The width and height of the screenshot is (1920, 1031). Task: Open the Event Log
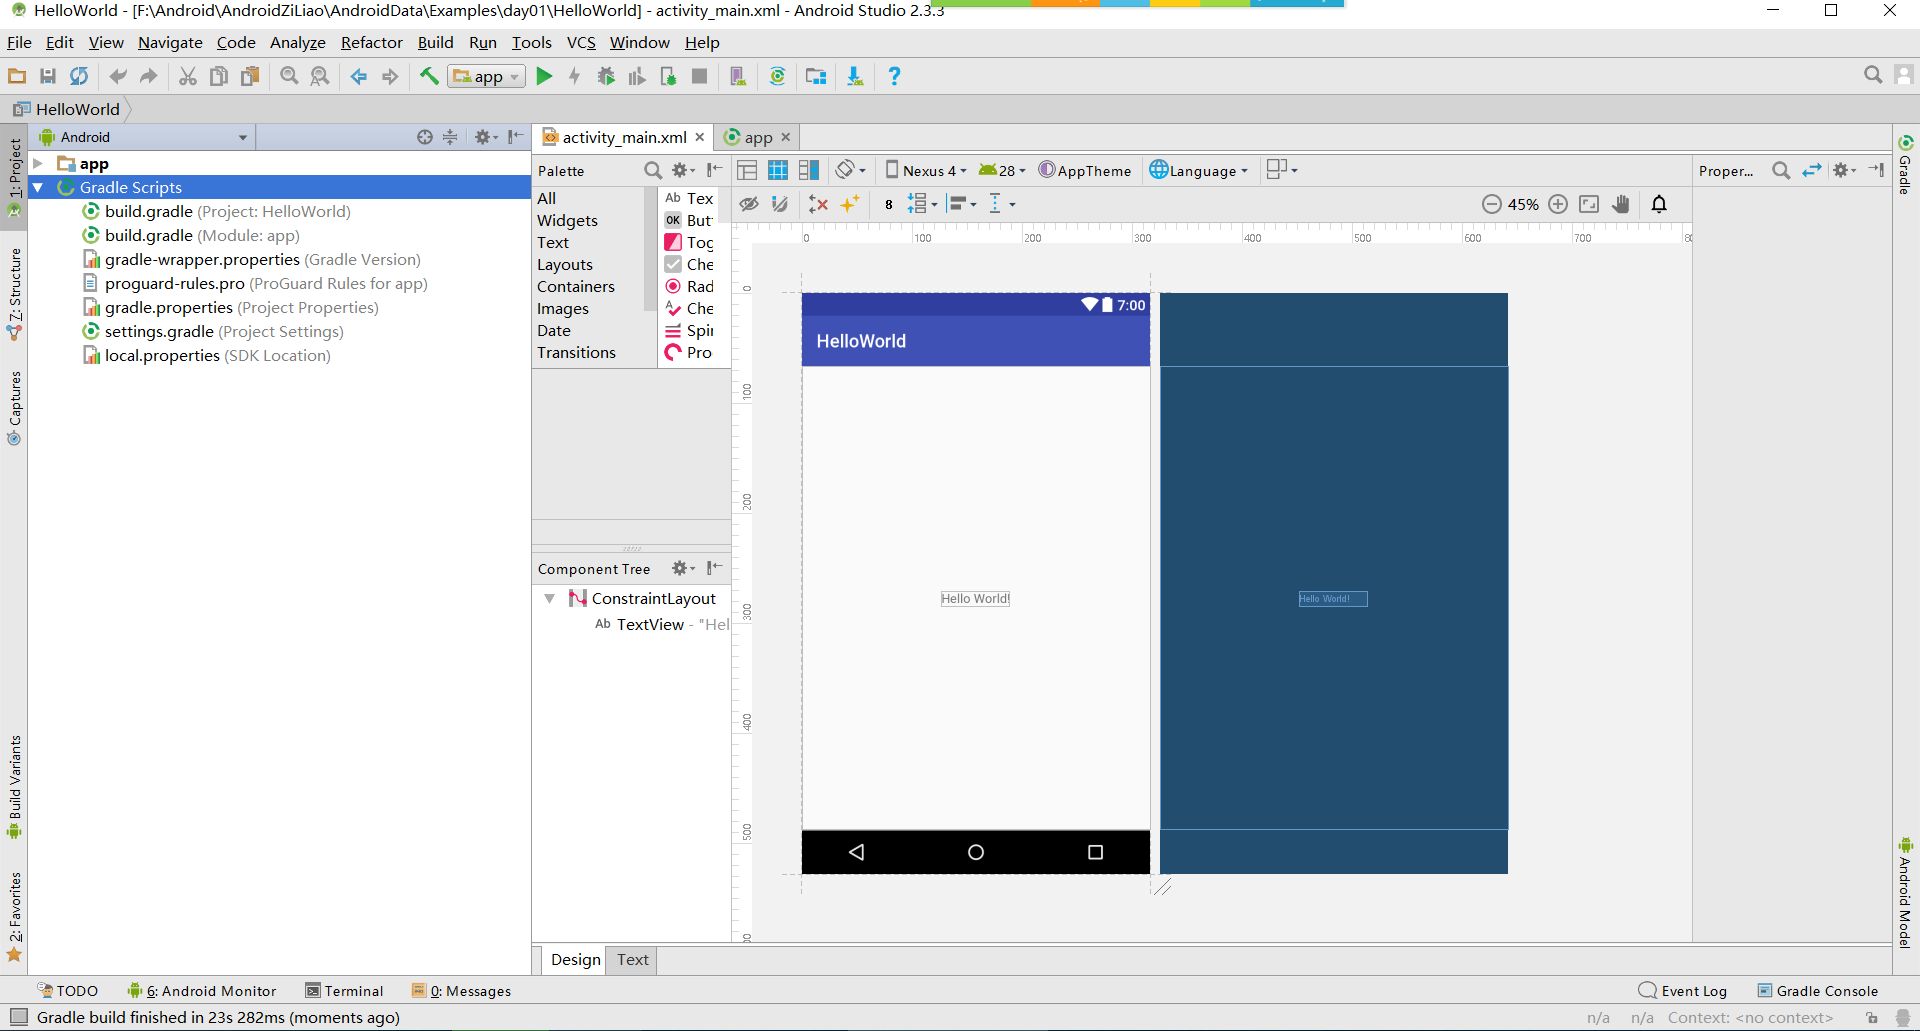1683,990
